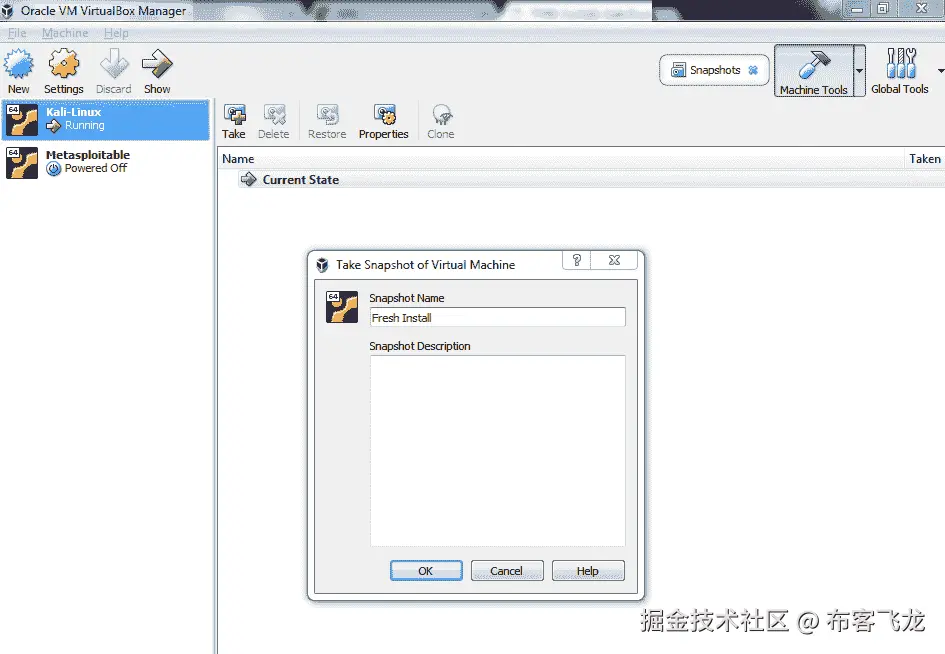Viewport: 945px width, 654px height.
Task: Cancel the Take Snapshot dialog
Action: pos(507,571)
